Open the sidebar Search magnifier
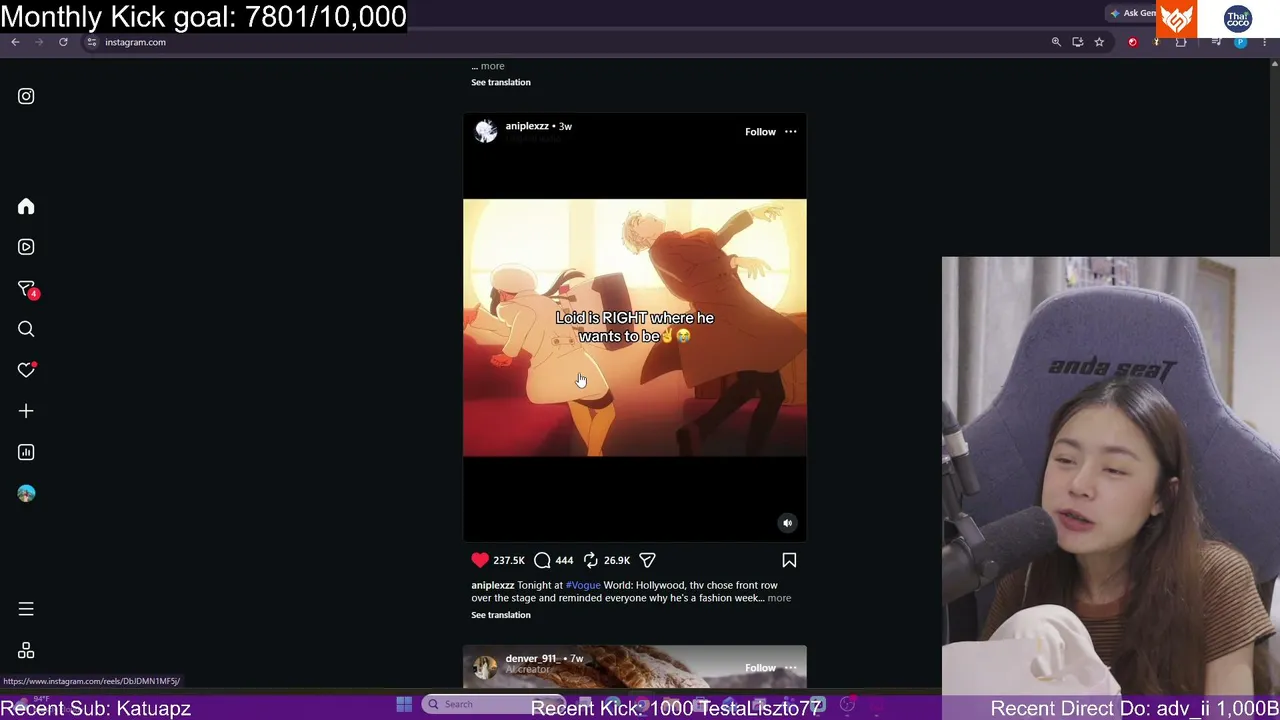This screenshot has width=1280, height=720. coord(26,329)
